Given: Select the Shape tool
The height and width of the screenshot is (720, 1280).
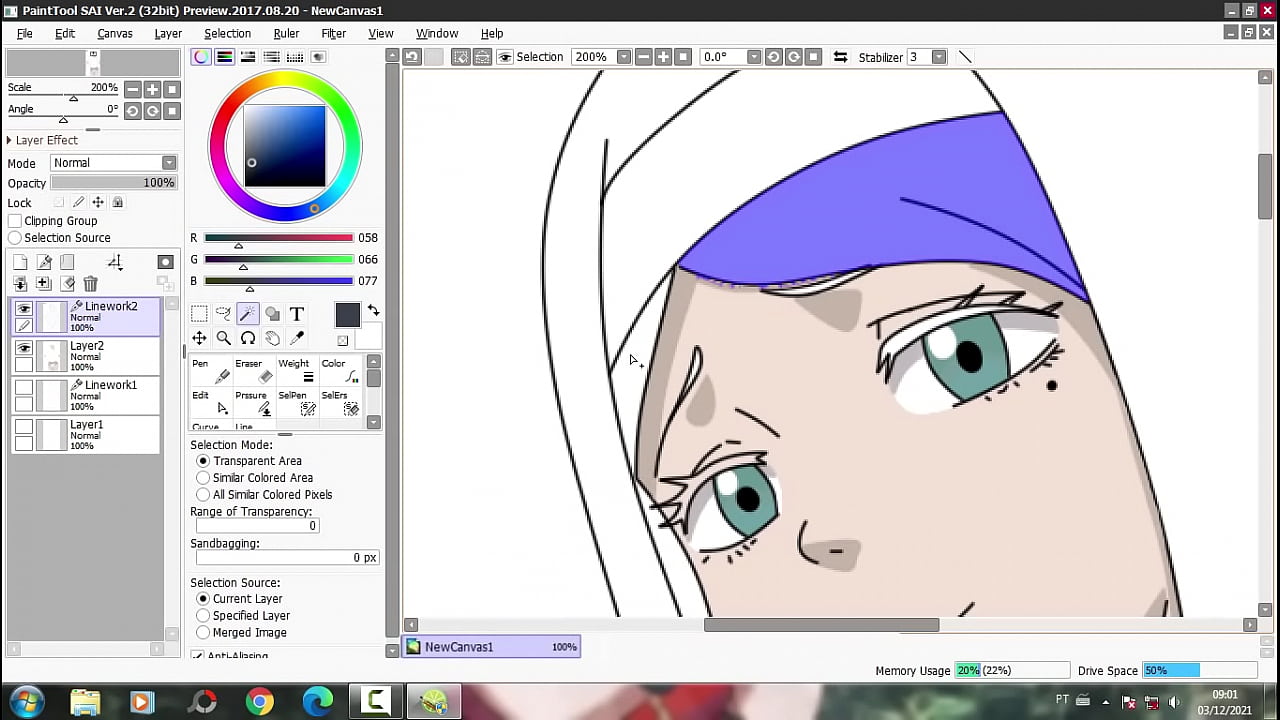Looking at the screenshot, I should [x=272, y=314].
